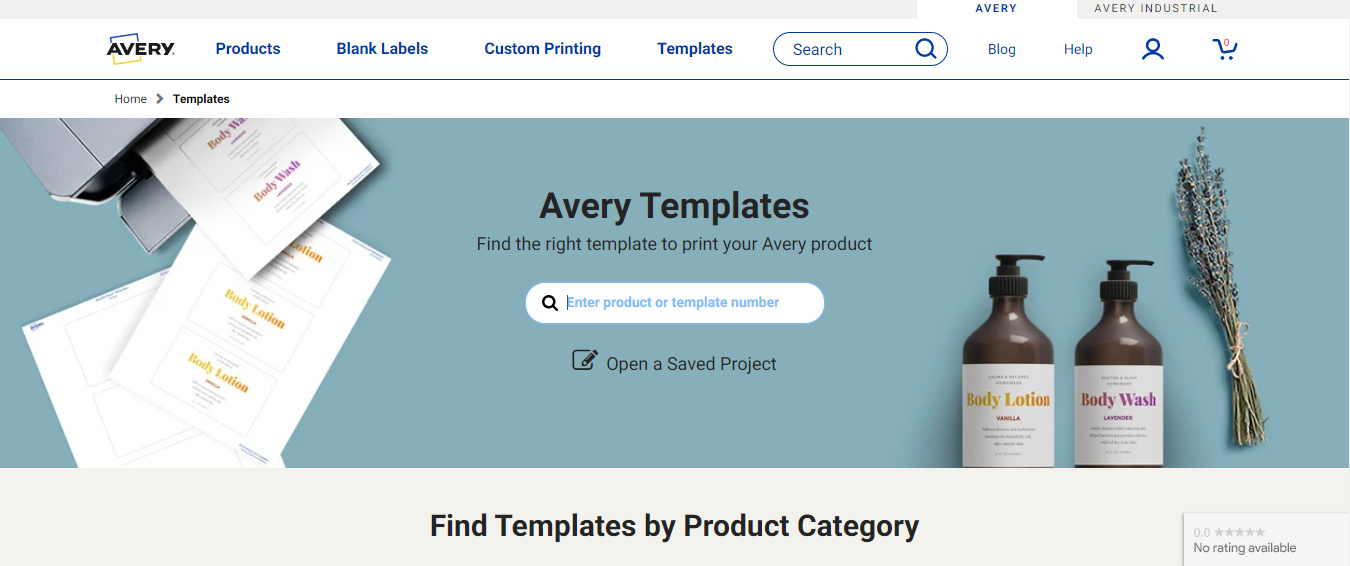Go to the Blog link
Image resolution: width=1350 pixels, height=566 pixels.
click(1001, 49)
